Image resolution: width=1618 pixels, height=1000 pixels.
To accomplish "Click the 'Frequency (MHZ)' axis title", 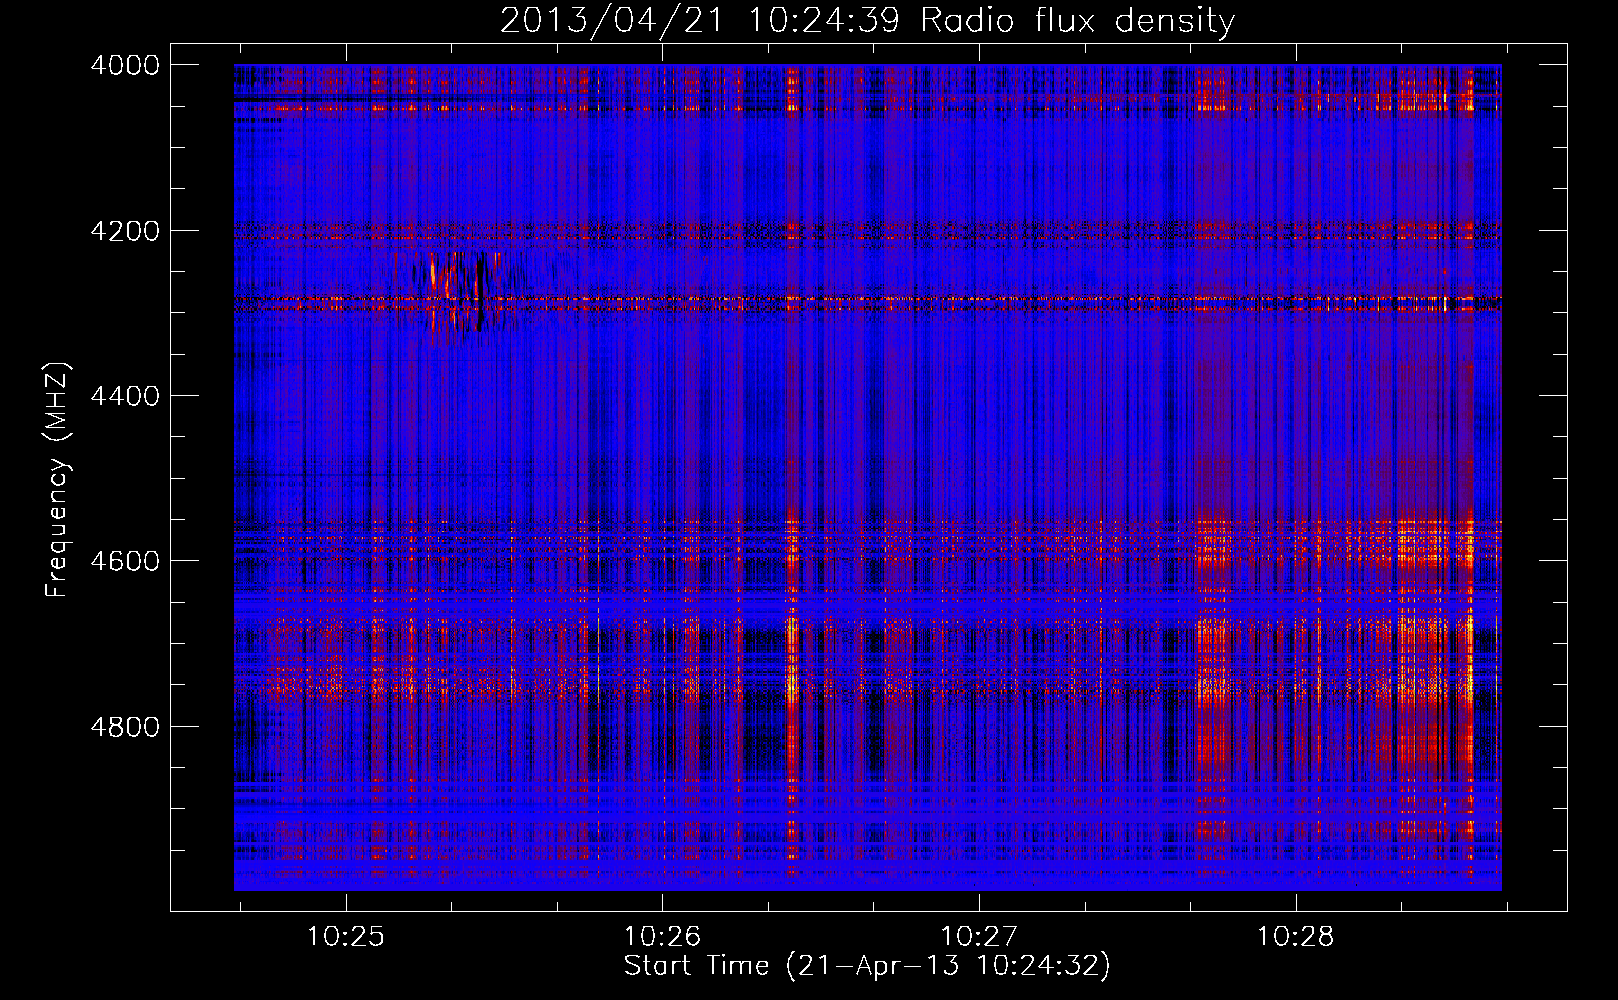I will tap(58, 480).
